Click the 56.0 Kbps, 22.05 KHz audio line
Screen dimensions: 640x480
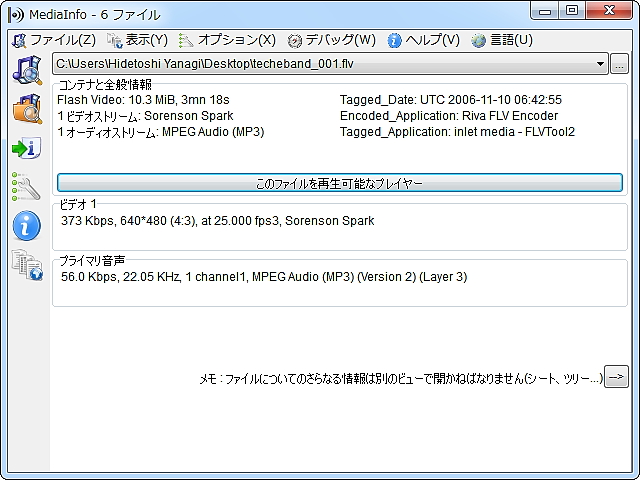(264, 277)
